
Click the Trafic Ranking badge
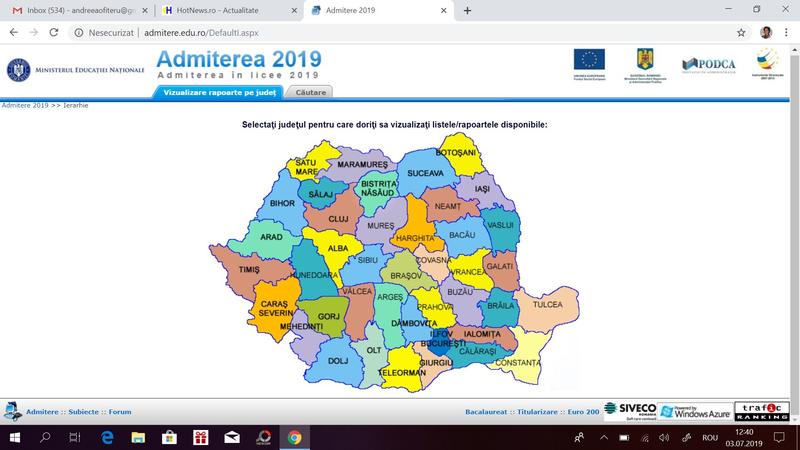coord(761,410)
